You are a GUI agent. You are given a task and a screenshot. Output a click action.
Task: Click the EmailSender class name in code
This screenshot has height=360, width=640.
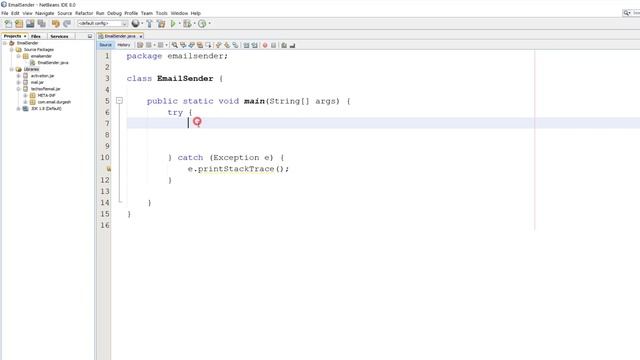point(185,78)
